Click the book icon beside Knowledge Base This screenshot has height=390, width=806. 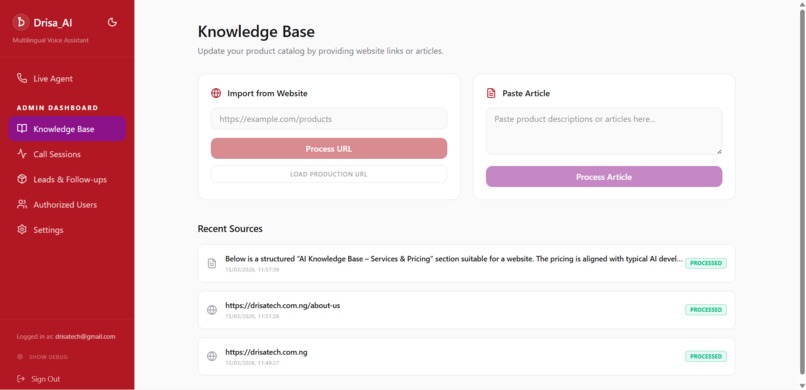(x=22, y=129)
